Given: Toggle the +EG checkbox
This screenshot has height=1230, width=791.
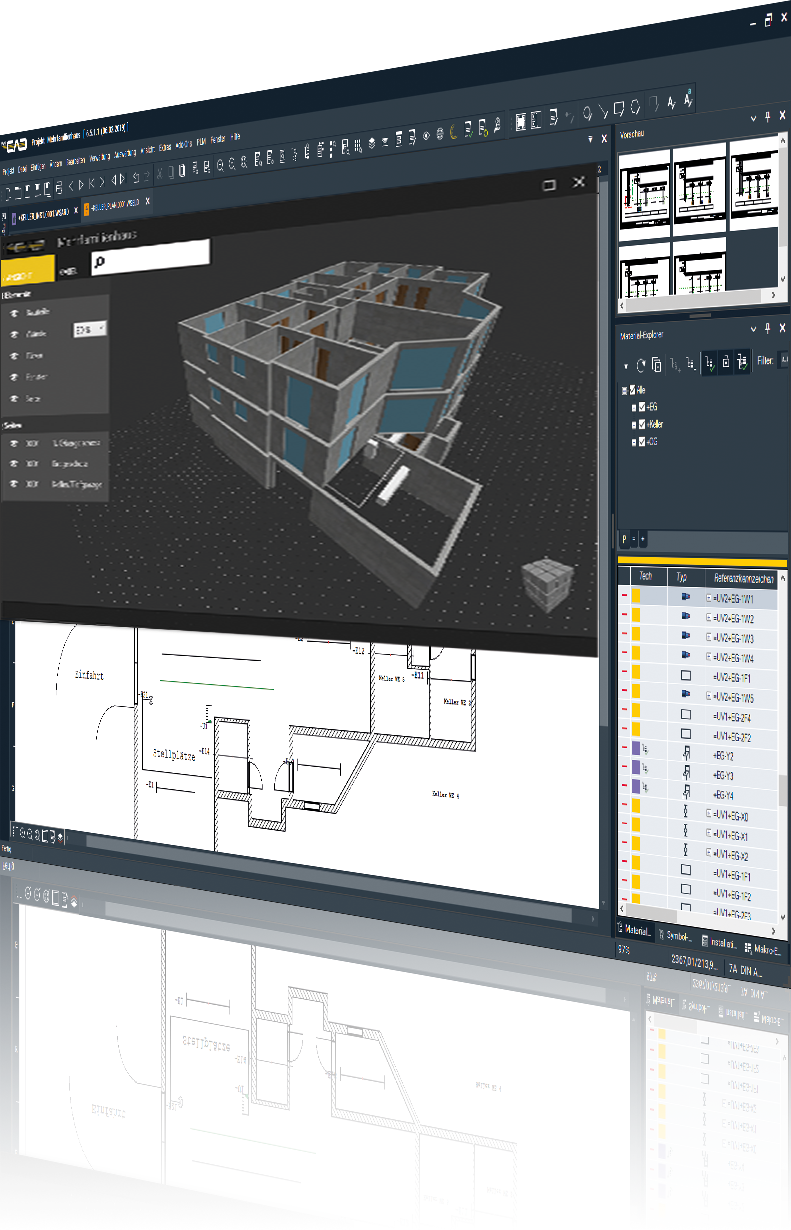Looking at the screenshot, I should pos(642,408).
